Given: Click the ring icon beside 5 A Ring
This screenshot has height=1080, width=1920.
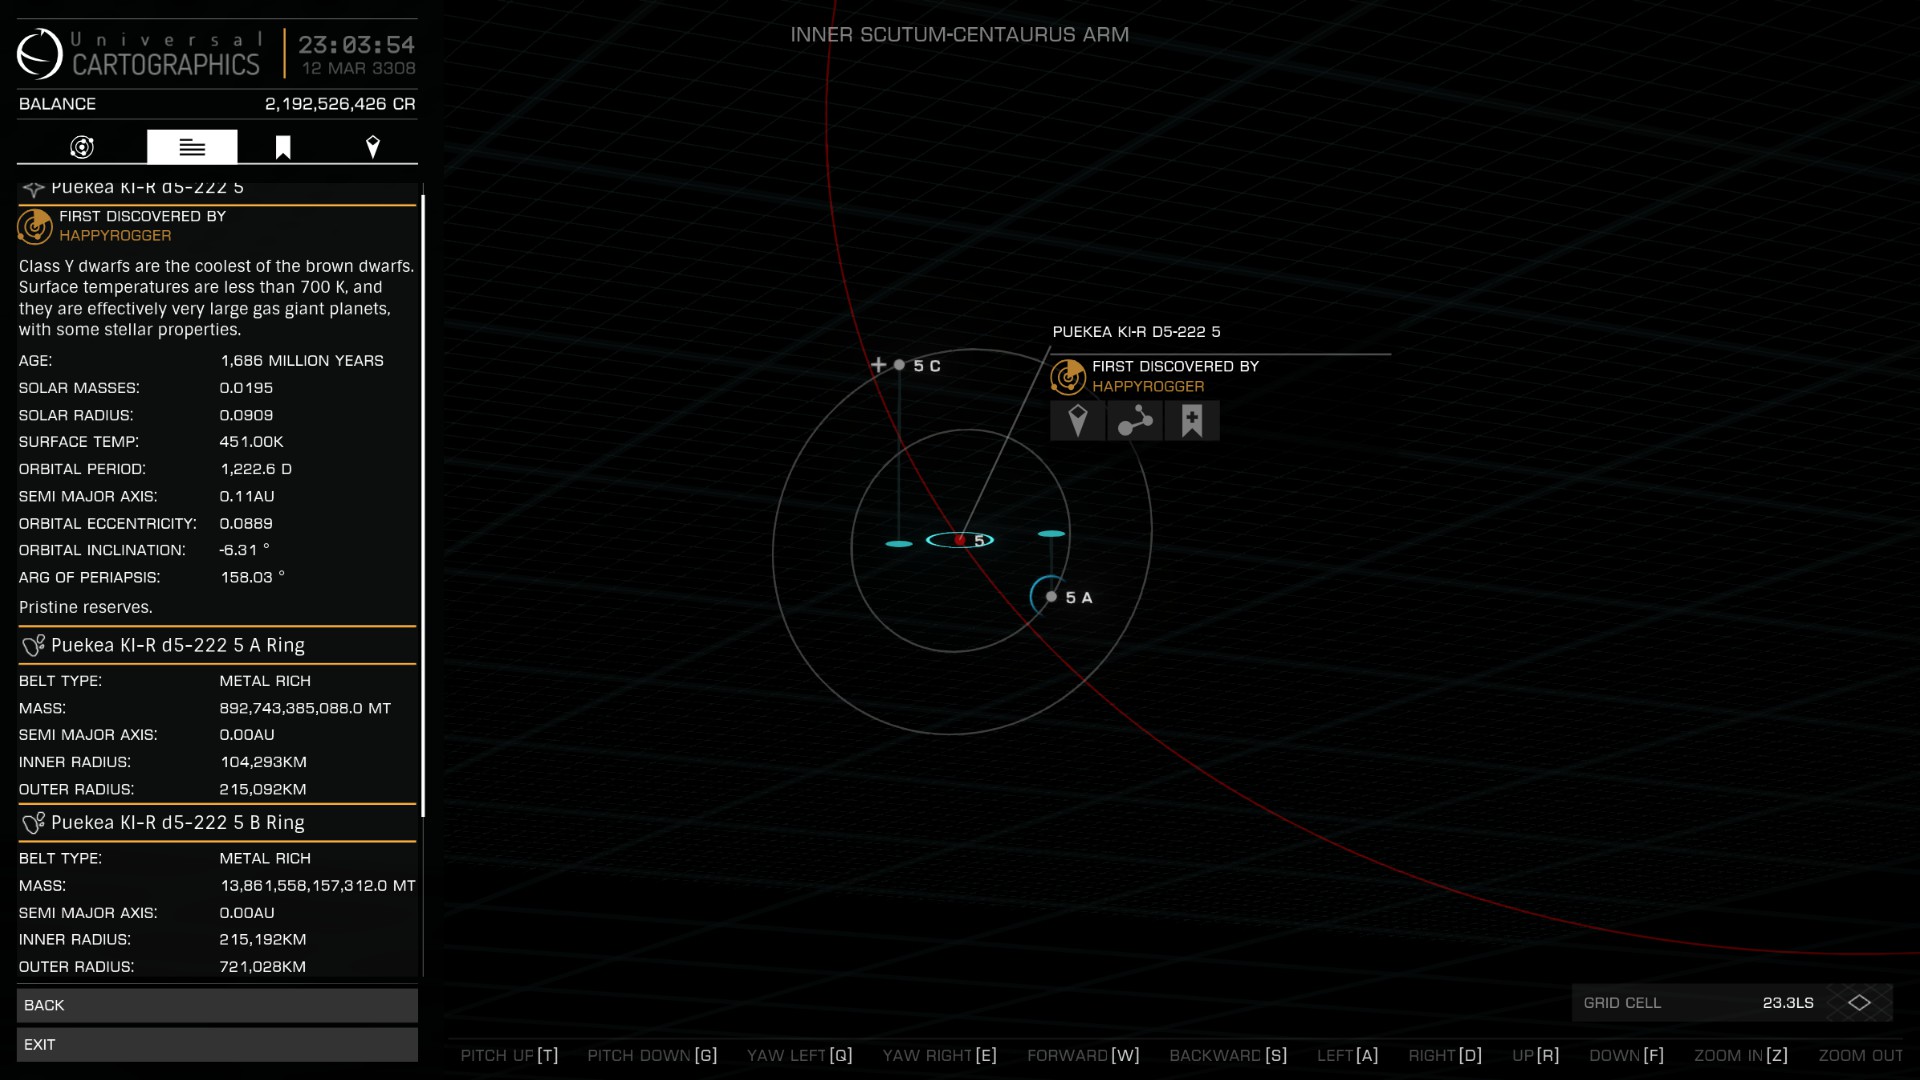Looking at the screenshot, I should [x=33, y=646].
